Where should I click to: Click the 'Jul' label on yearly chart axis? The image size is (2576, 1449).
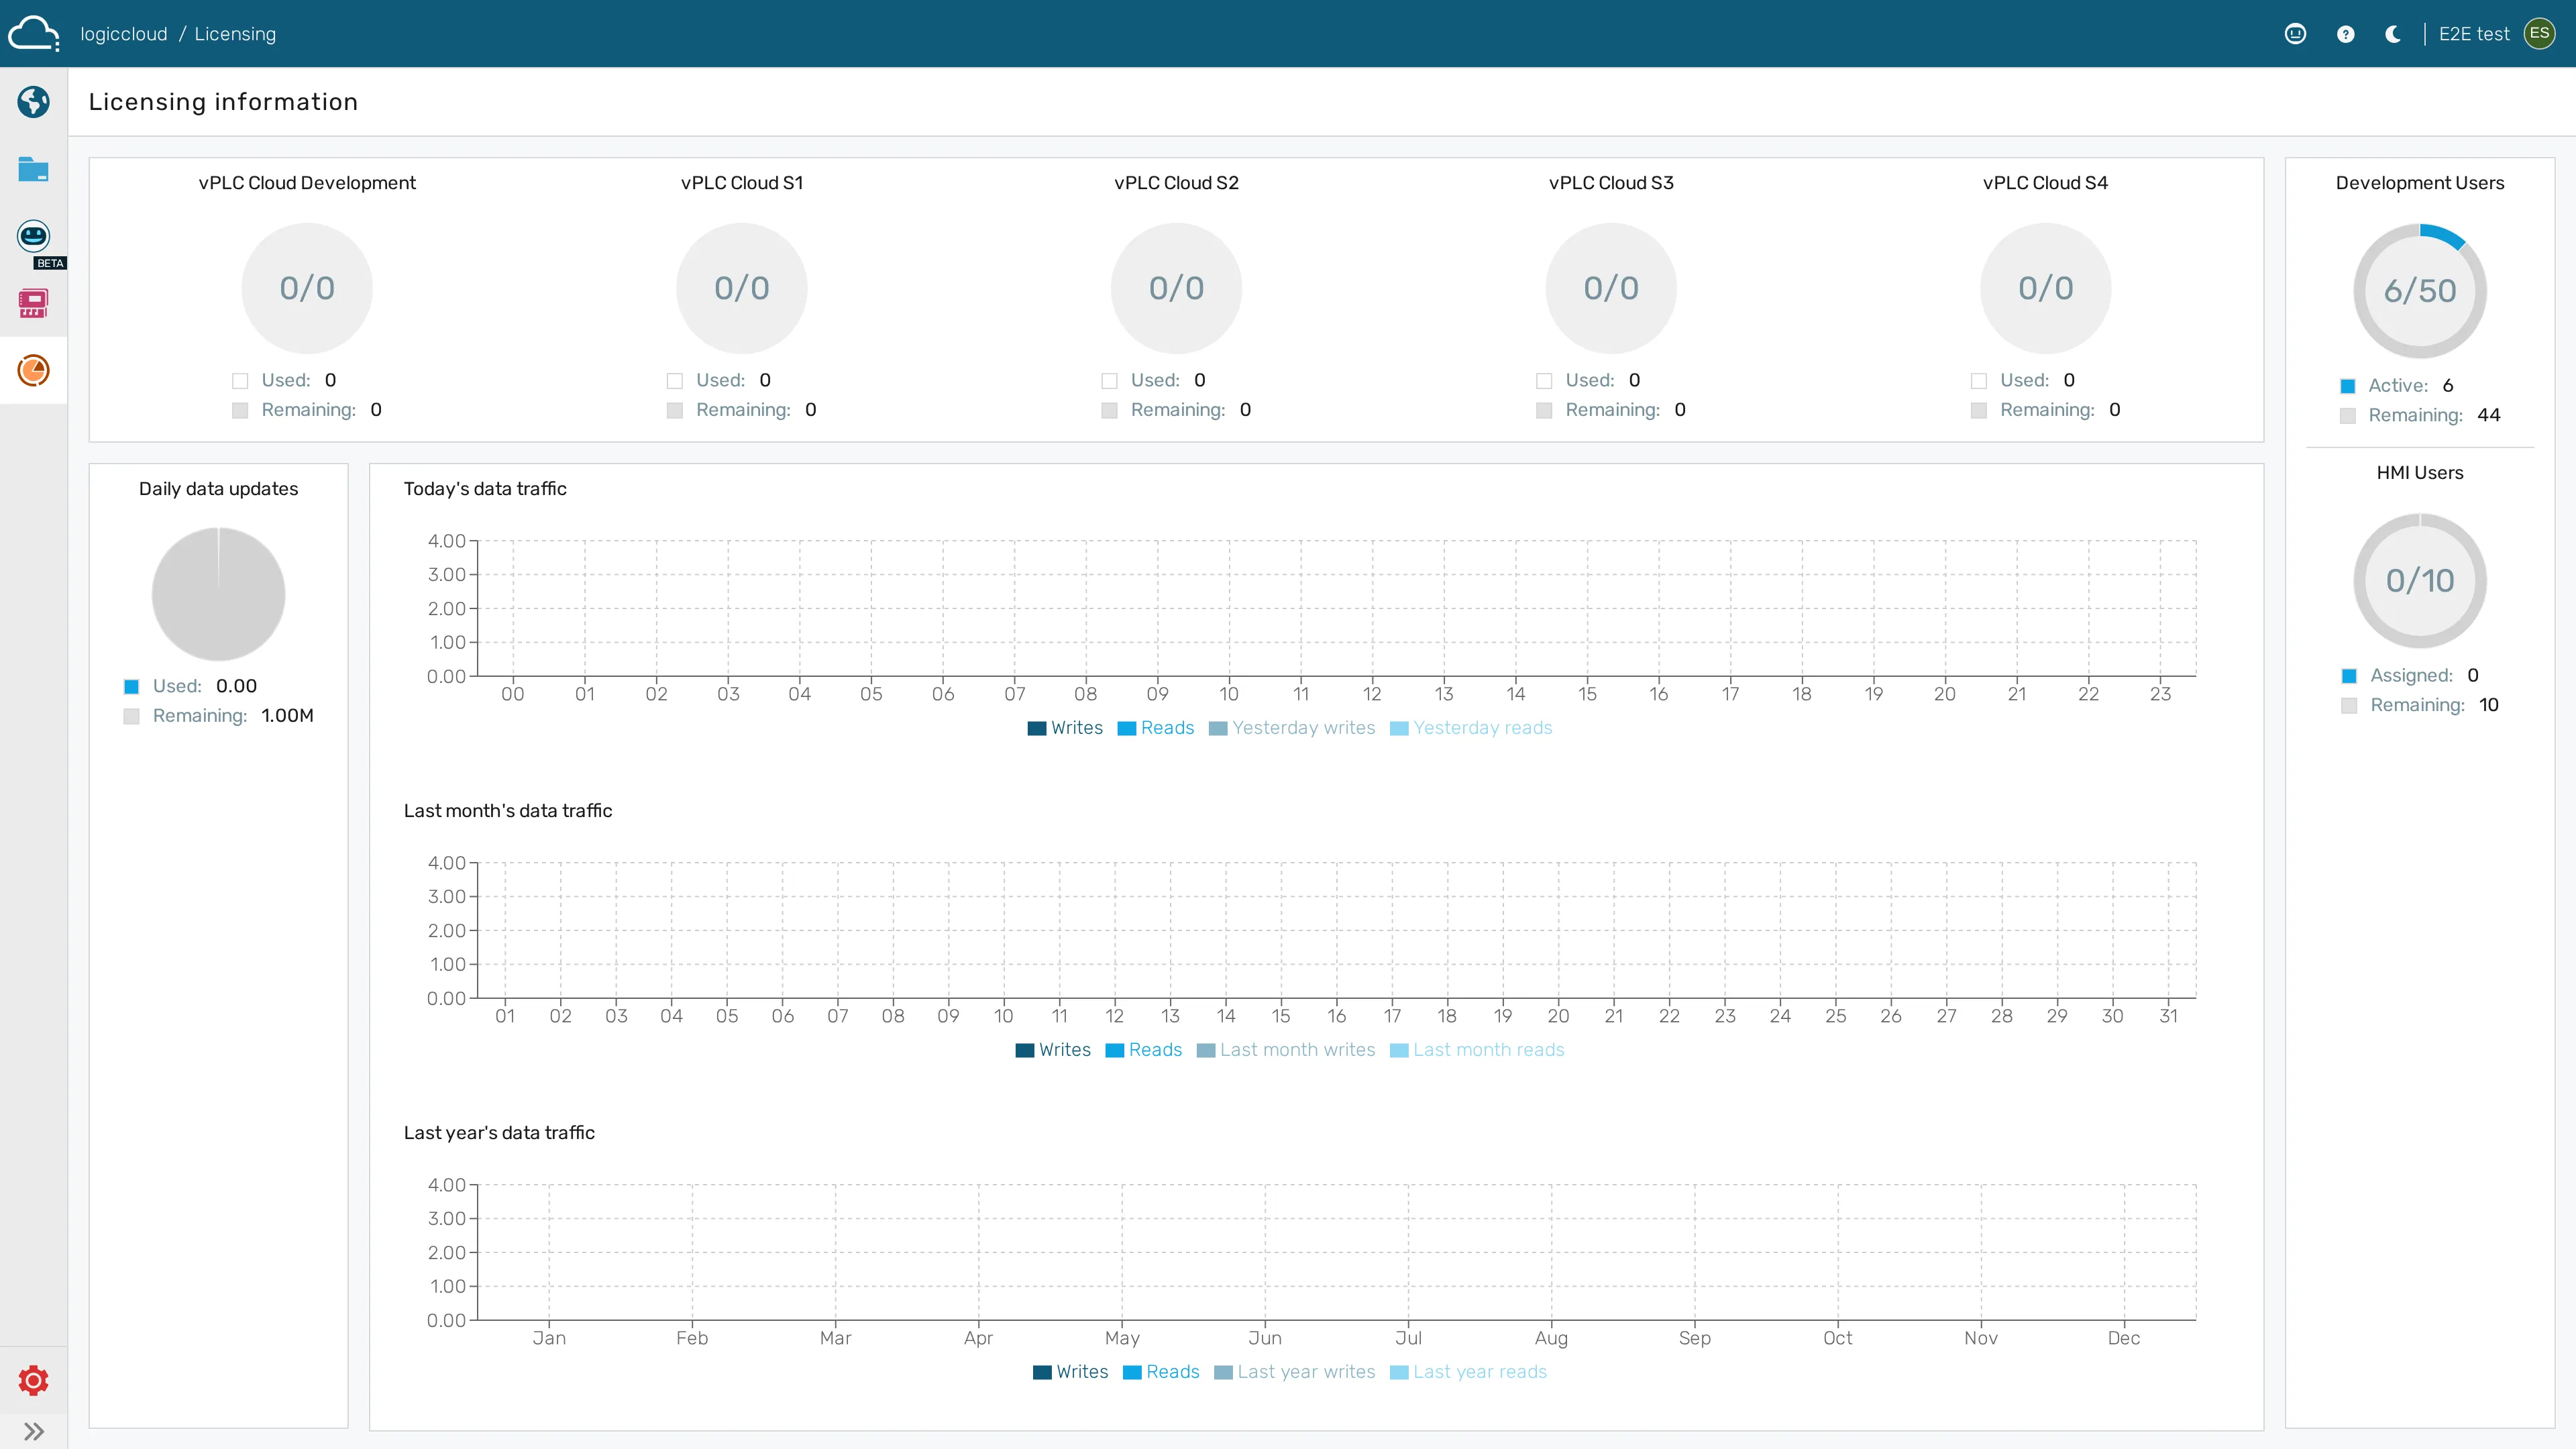pyautogui.click(x=1408, y=1337)
